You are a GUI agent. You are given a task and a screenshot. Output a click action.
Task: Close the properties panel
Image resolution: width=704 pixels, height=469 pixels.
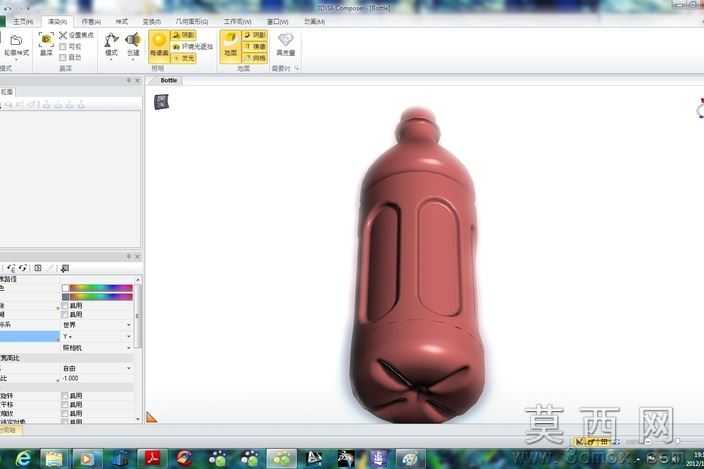[138, 256]
